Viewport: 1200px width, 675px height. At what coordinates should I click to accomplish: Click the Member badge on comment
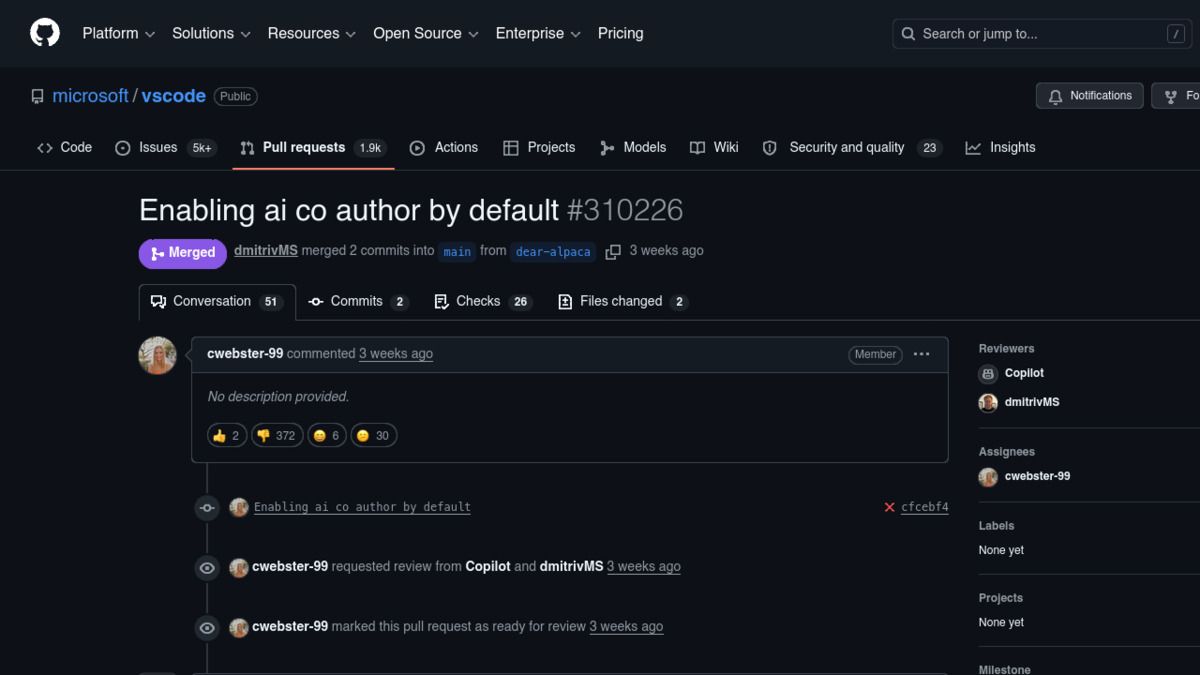pos(875,354)
